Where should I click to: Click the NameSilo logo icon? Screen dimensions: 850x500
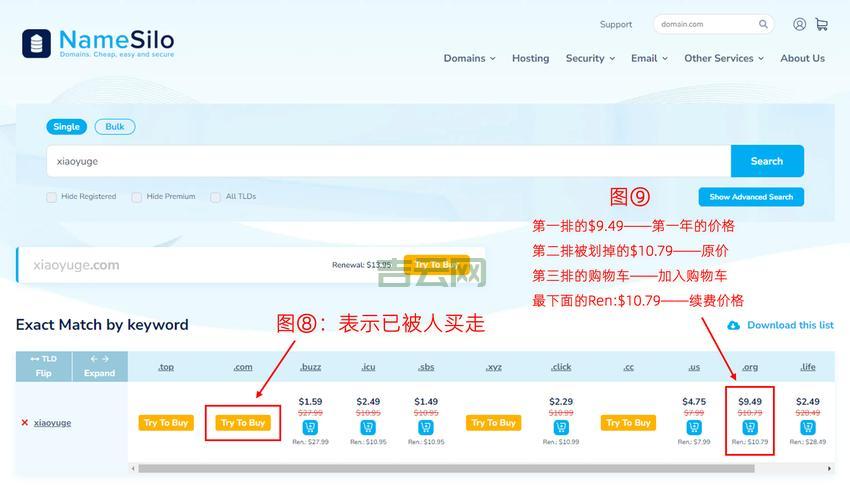(x=38, y=43)
